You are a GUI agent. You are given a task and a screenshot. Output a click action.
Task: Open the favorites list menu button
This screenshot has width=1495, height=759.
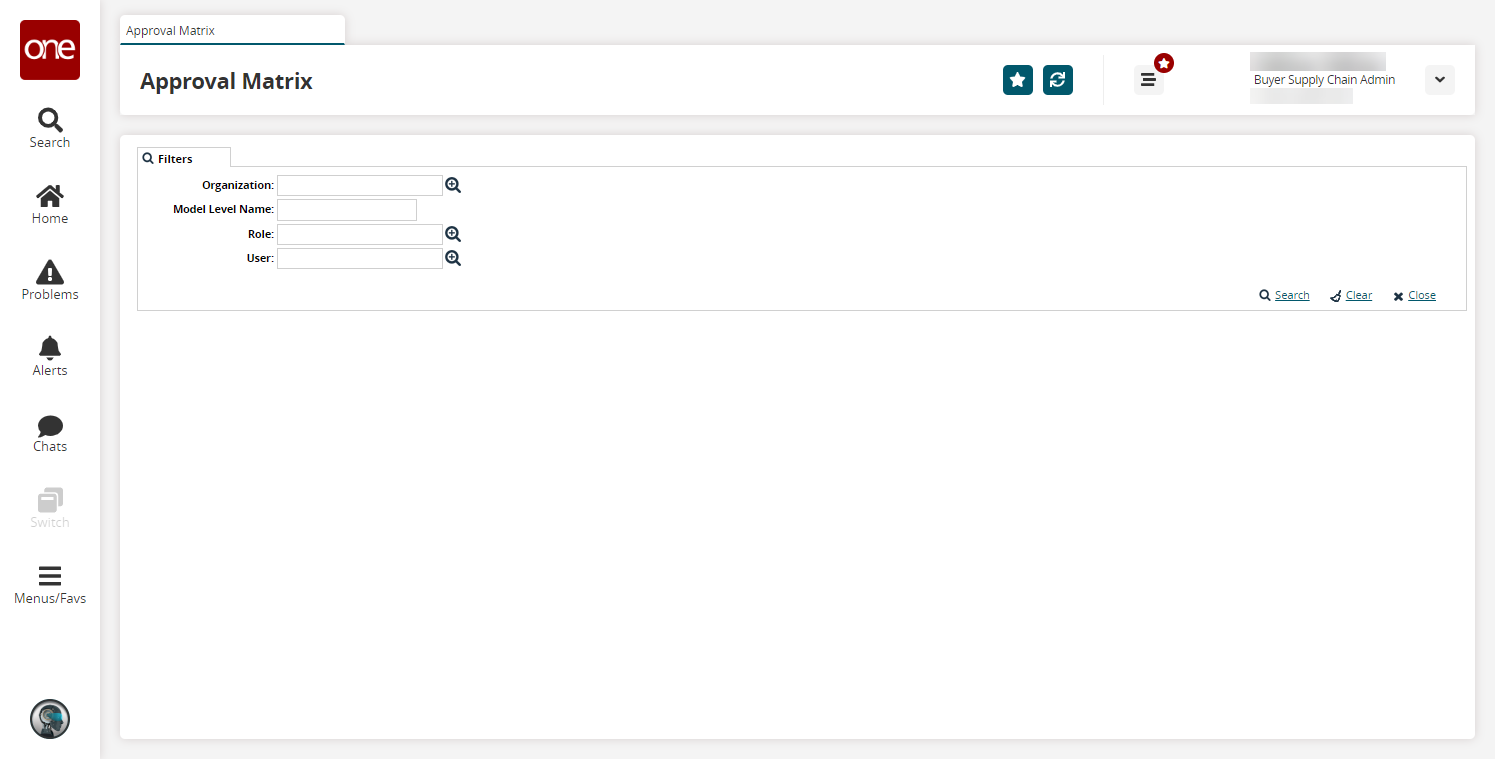point(1148,80)
